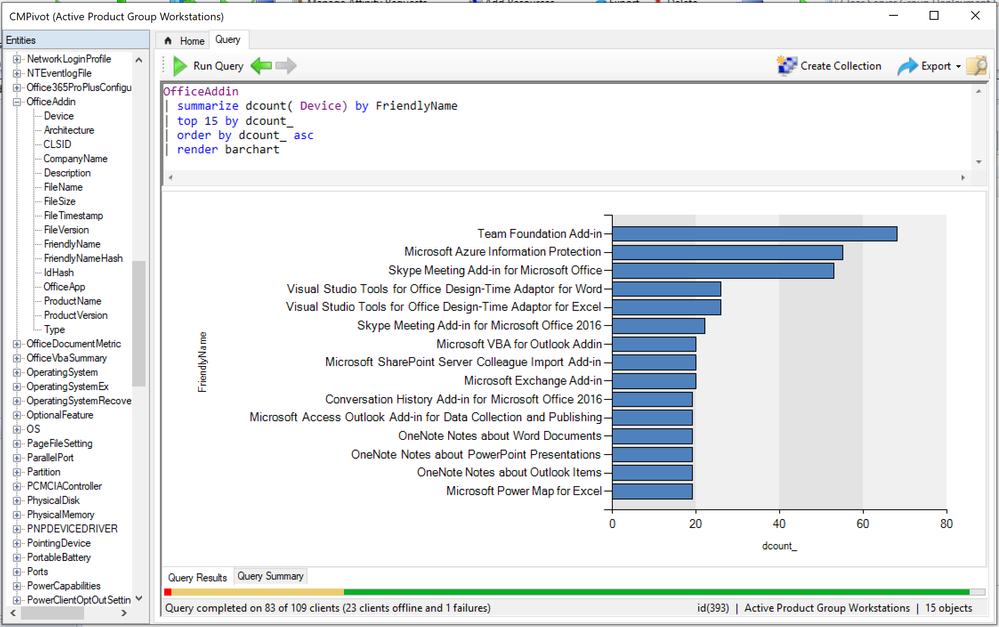Select the ProductVersion tree item
The width and height of the screenshot is (999, 627).
(75, 315)
